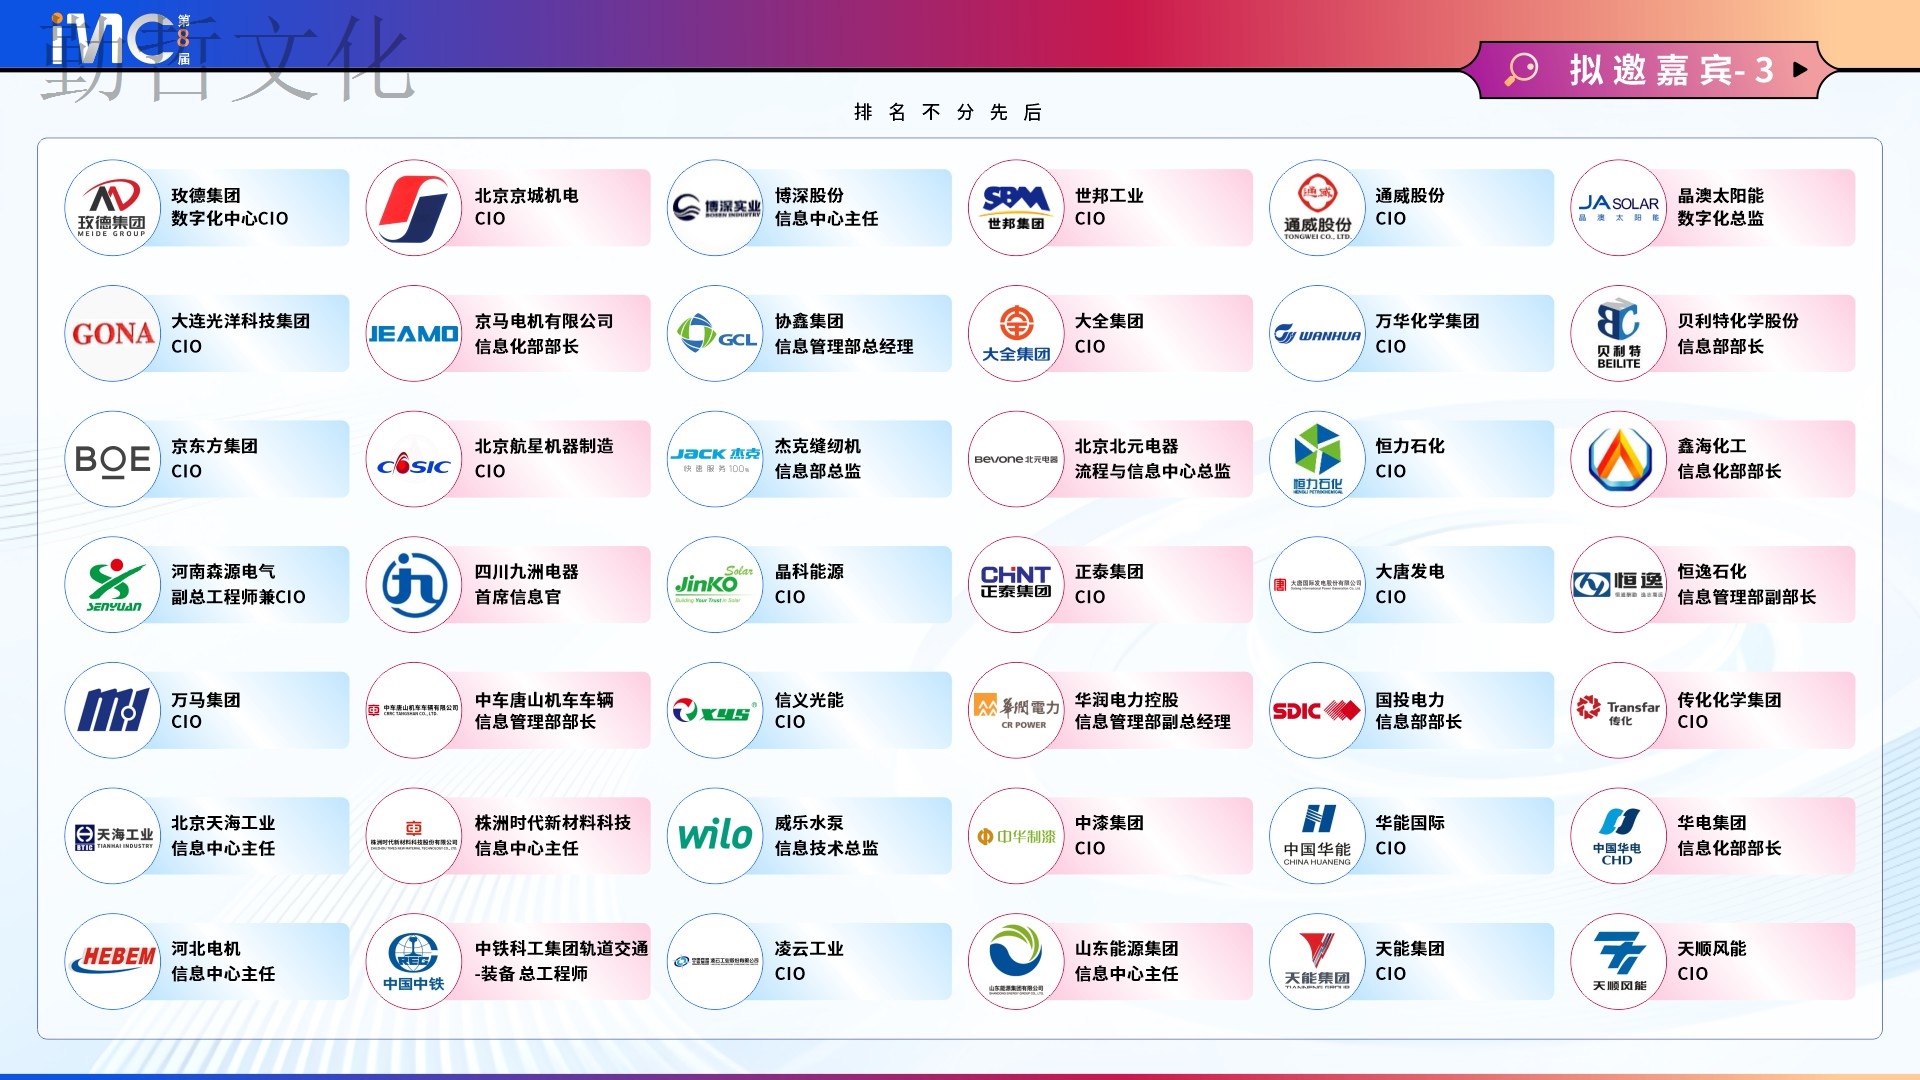Viewport: 1920px width, 1080px height.
Task: Select the 大唐发电 CIO card
Action: tap(1412, 585)
